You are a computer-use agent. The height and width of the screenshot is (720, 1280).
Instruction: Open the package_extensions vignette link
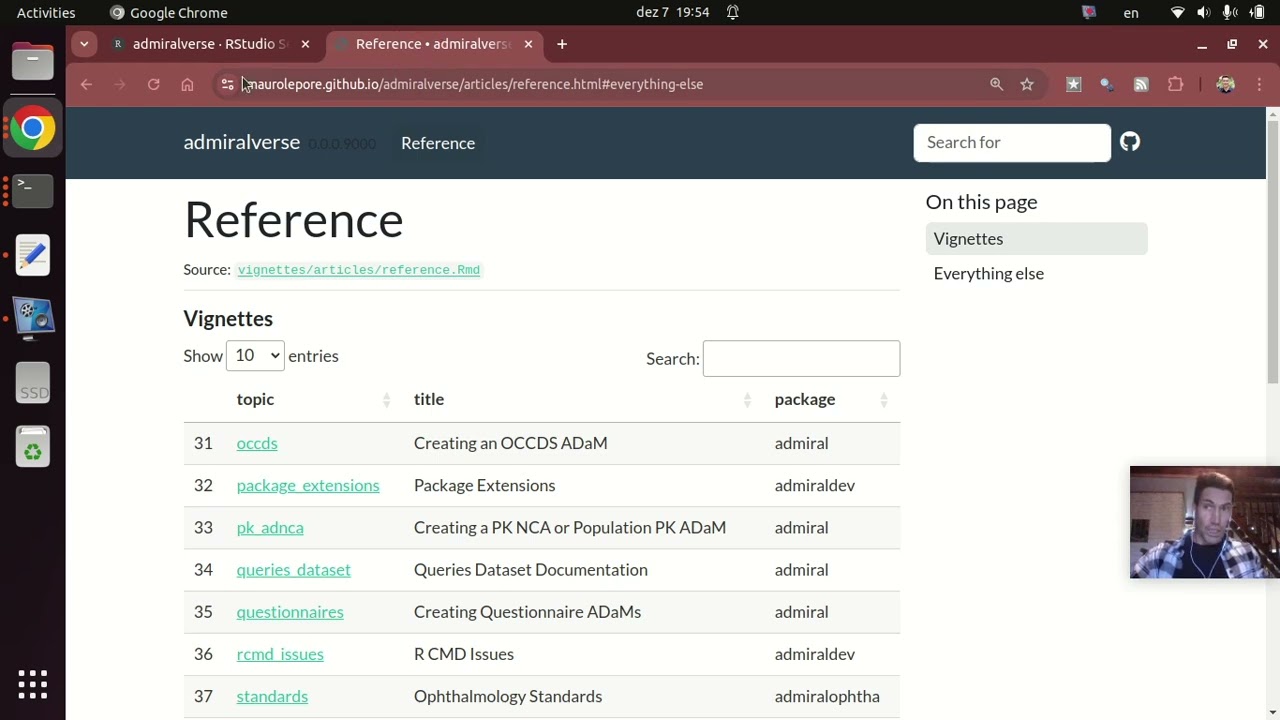pos(308,485)
